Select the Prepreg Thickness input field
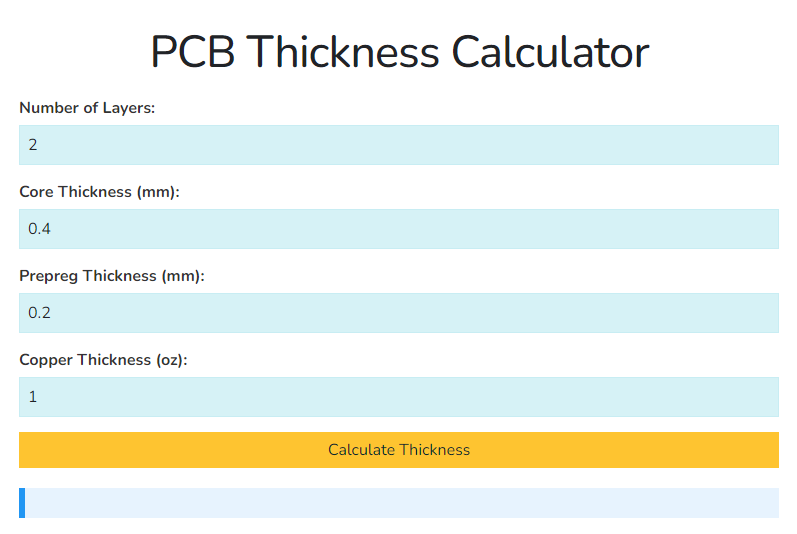 [x=398, y=313]
